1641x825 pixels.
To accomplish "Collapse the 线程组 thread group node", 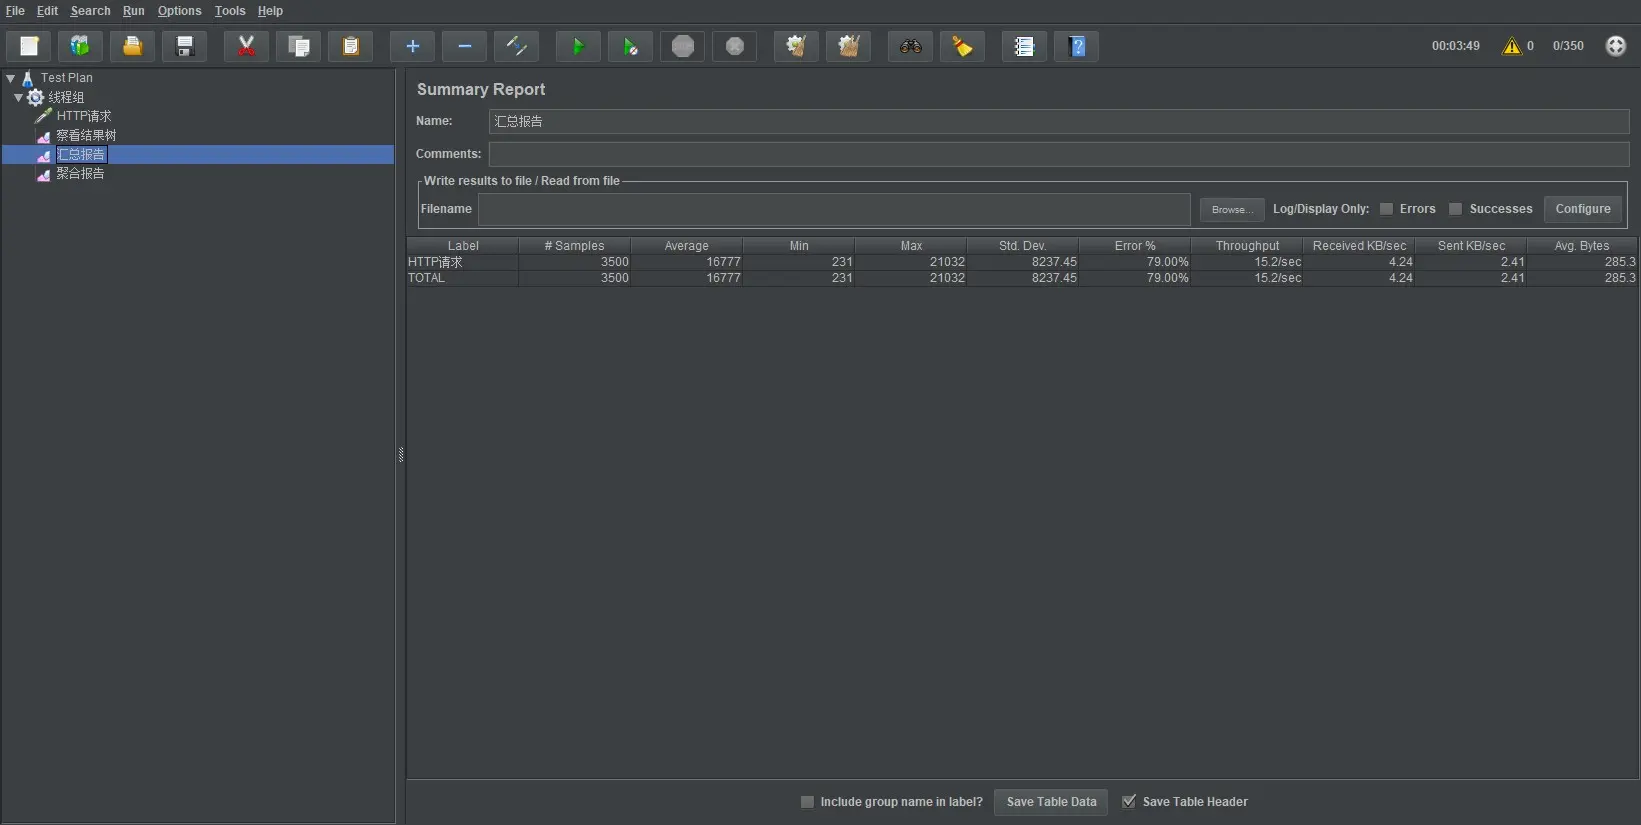I will [18, 97].
